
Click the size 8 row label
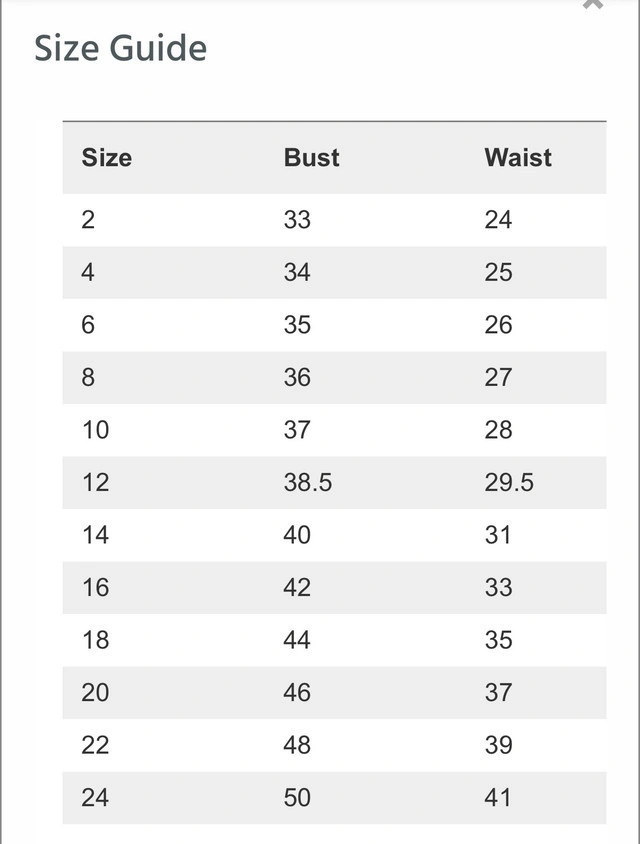click(88, 377)
